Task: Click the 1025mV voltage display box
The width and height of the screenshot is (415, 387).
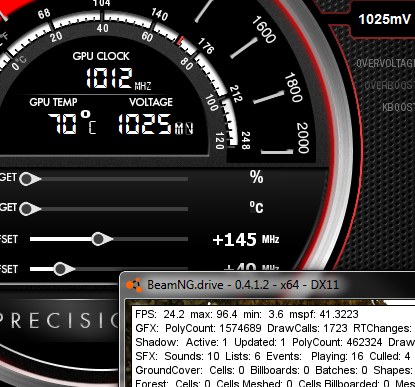Action: pos(384,19)
